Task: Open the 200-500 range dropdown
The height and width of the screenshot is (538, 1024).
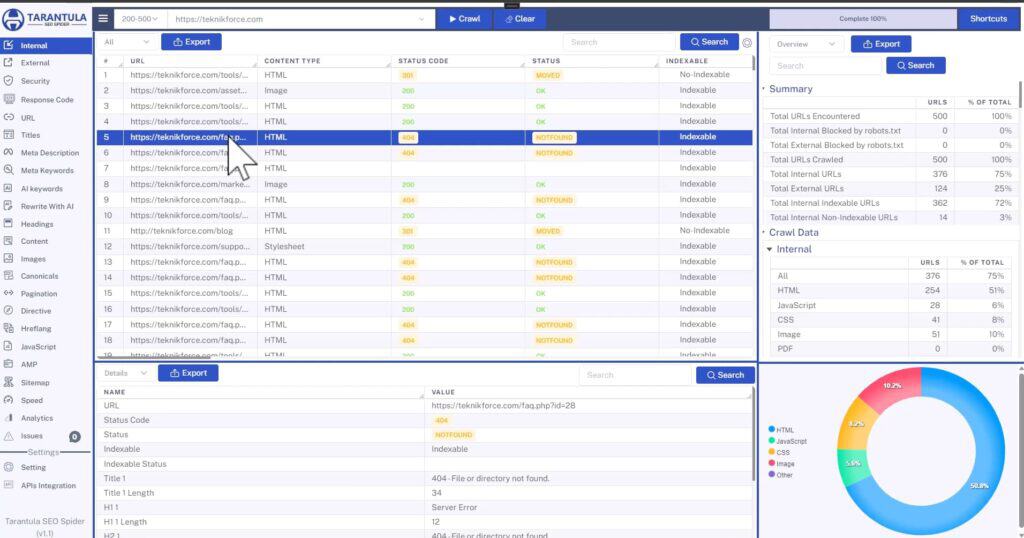Action: [x=140, y=19]
